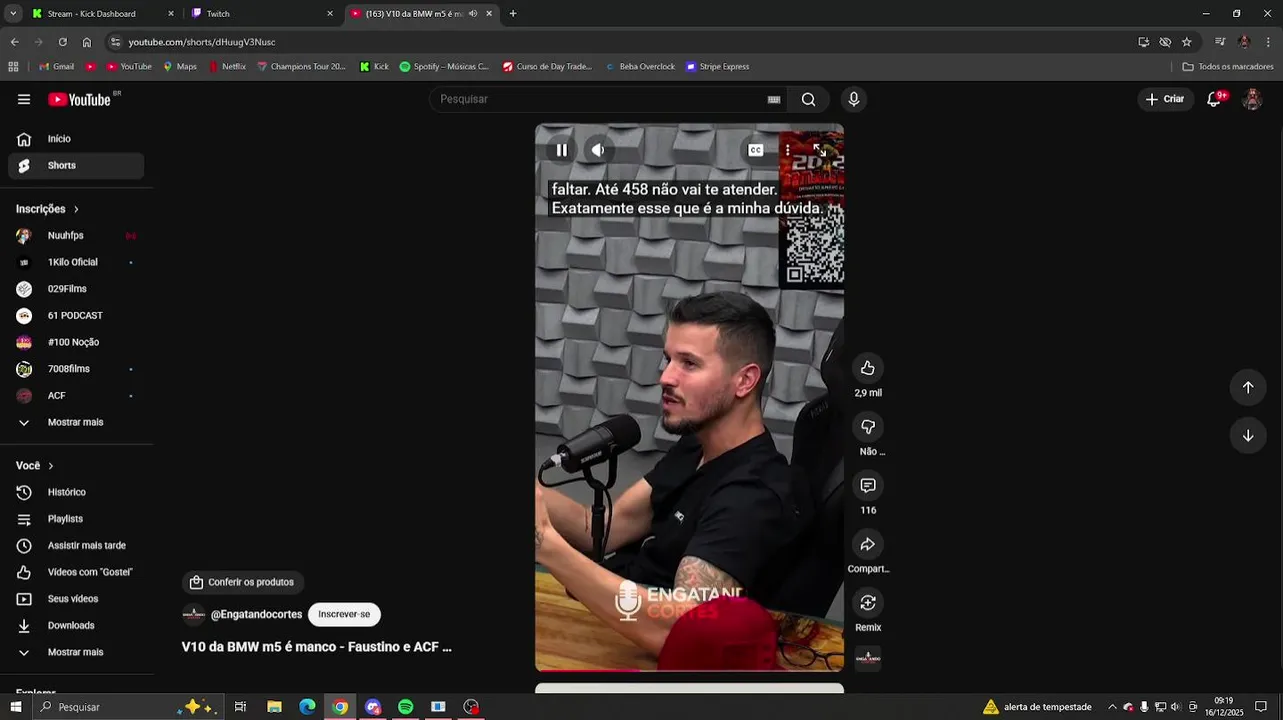This screenshot has height=720, width=1283.
Task: Click the search magnifier button
Action: pyautogui.click(x=809, y=99)
